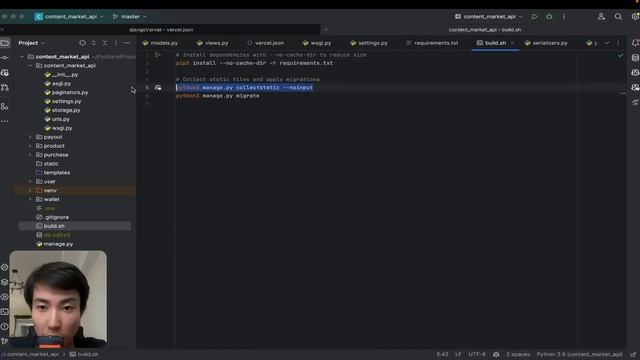Viewport: 640px width, 360px height.
Task: Open the Project tool window icon
Action: [5, 43]
